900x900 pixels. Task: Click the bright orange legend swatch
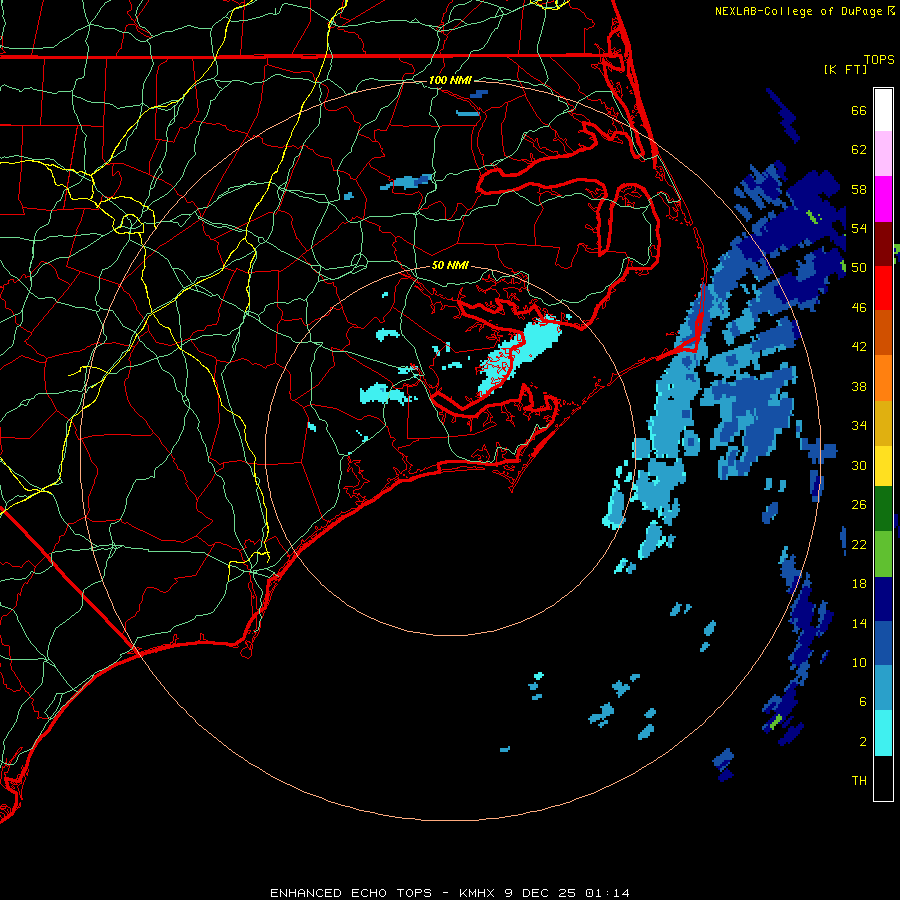[x=883, y=378]
